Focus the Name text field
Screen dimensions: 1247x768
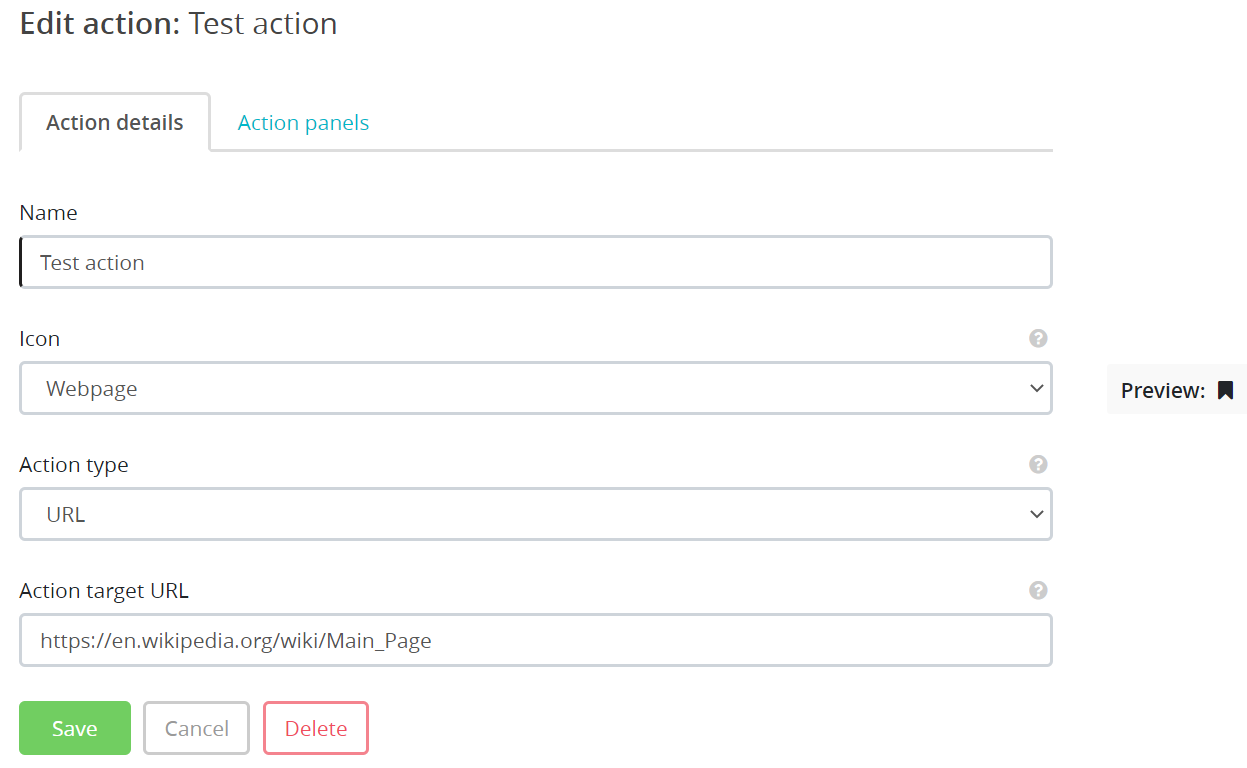point(535,262)
